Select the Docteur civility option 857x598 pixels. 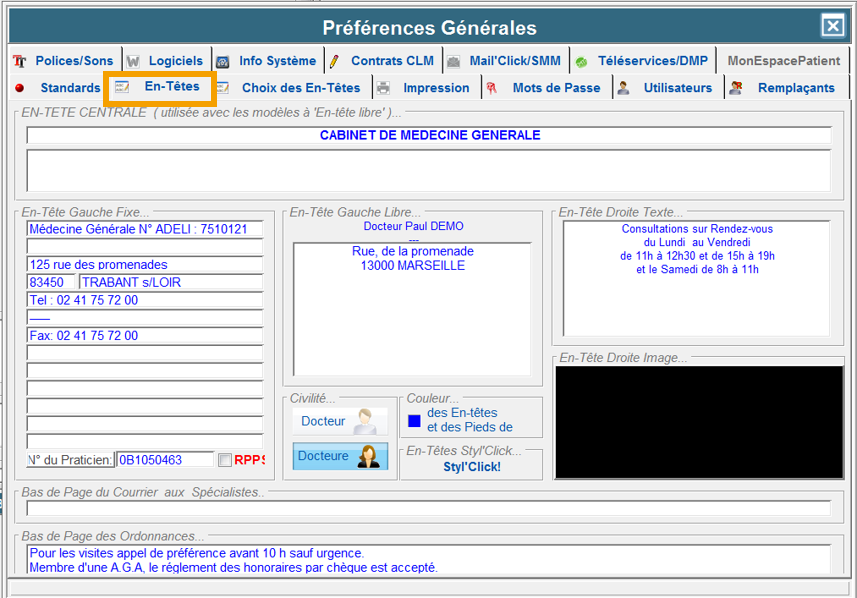(340, 421)
